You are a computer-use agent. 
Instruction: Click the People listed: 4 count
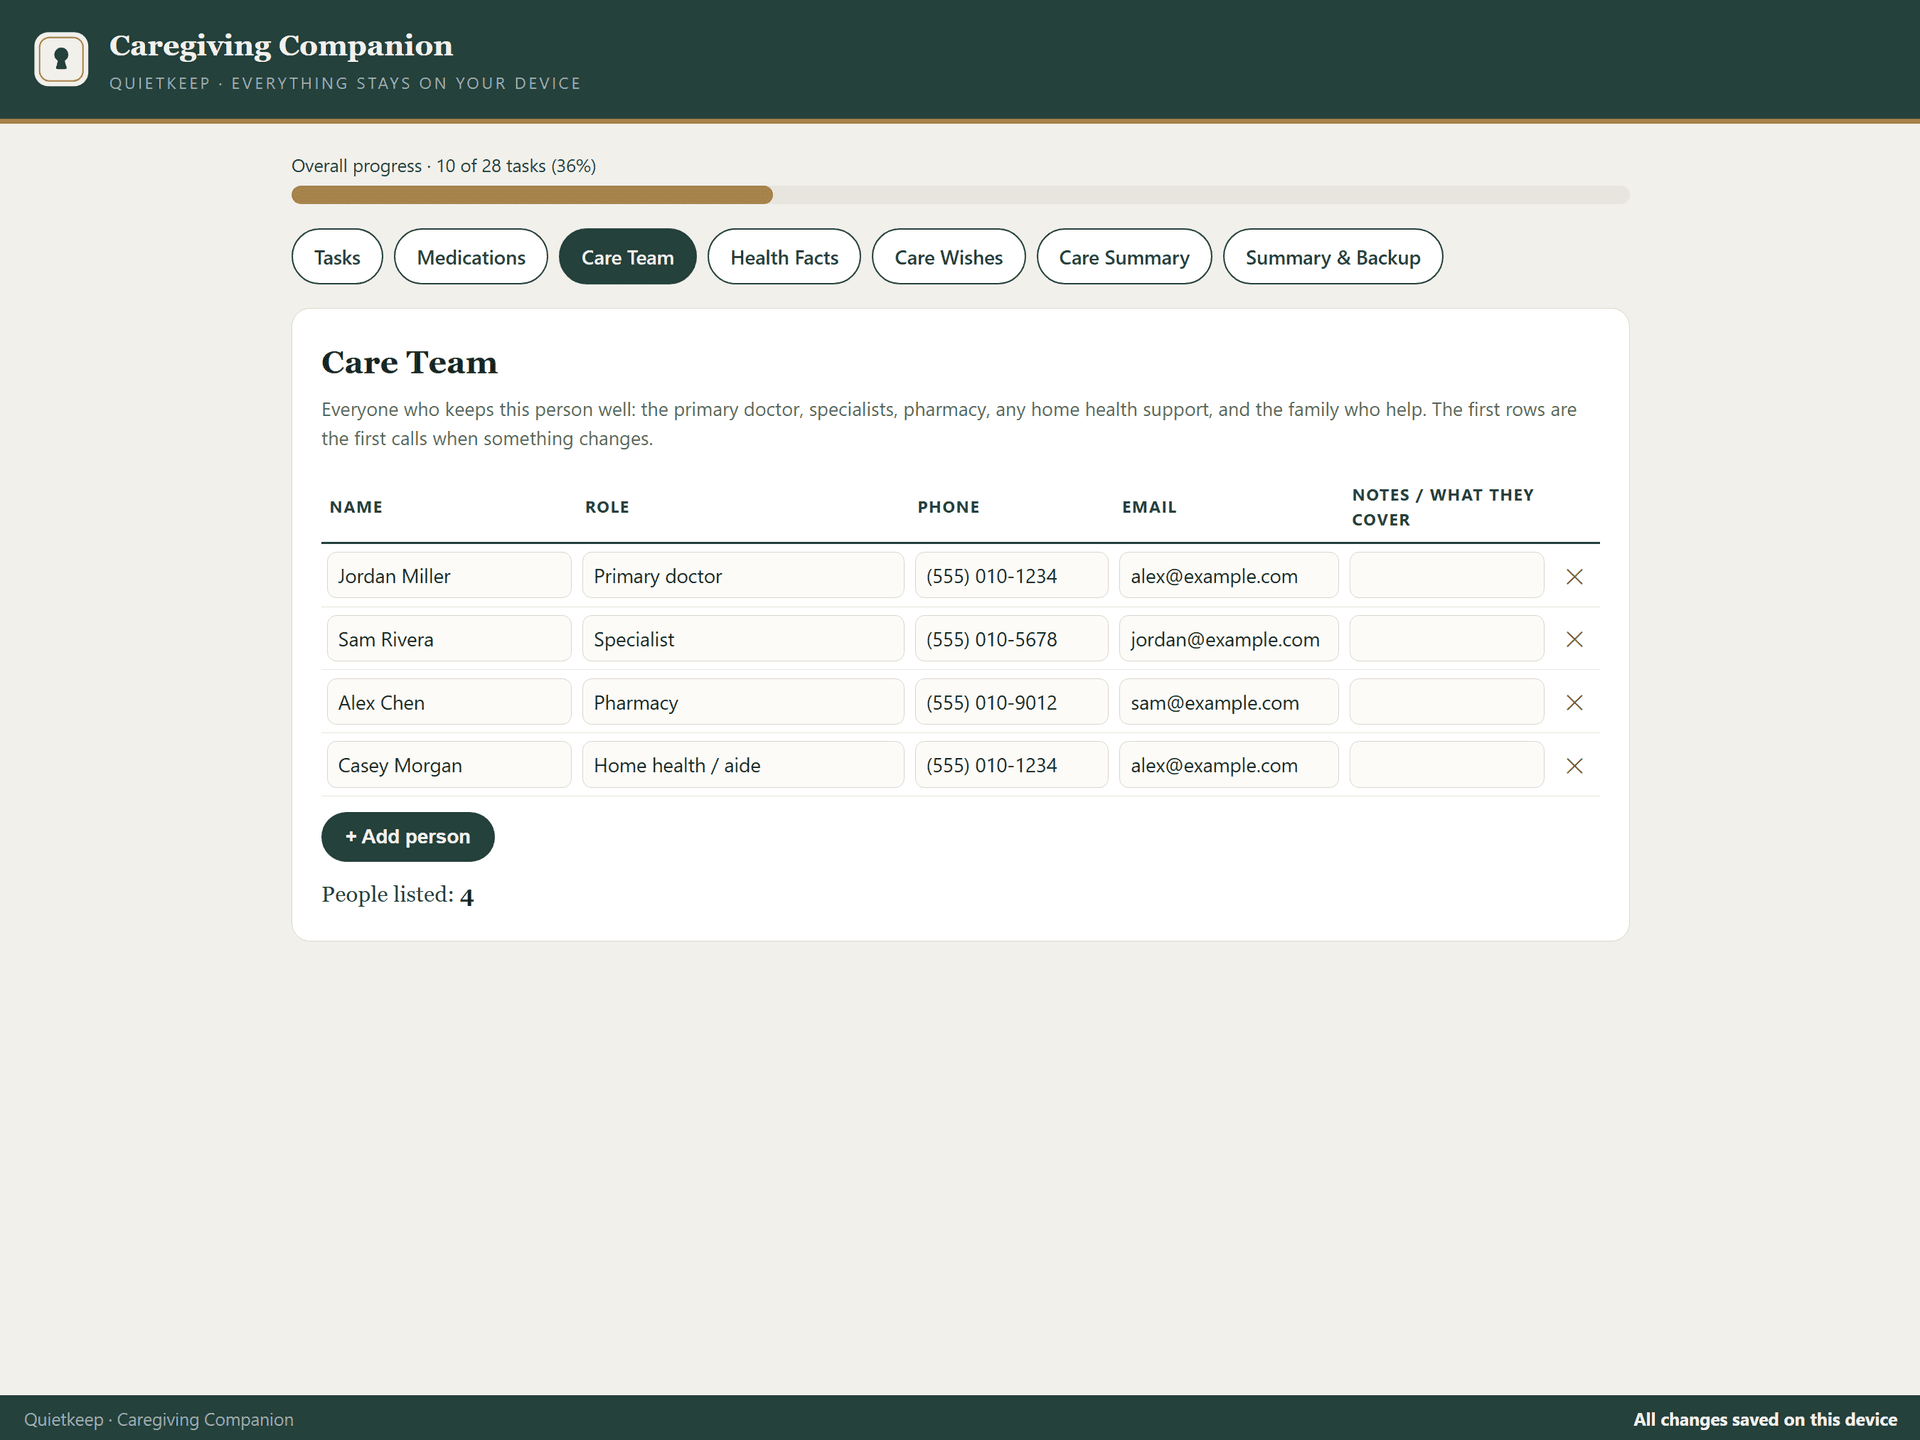[x=397, y=895]
